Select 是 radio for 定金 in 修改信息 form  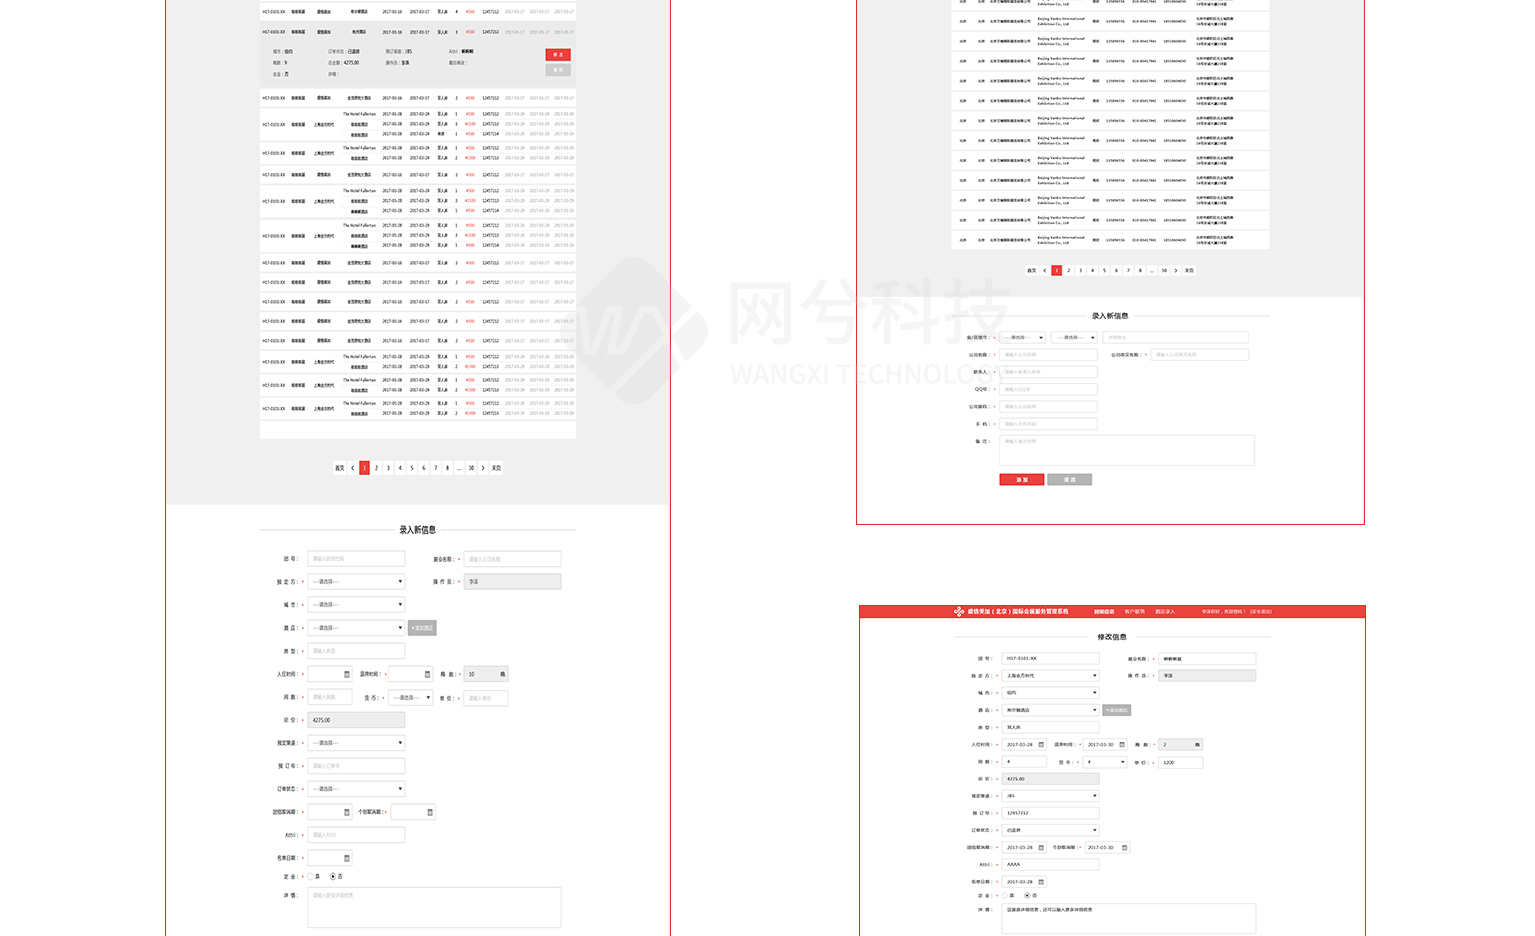1005,896
